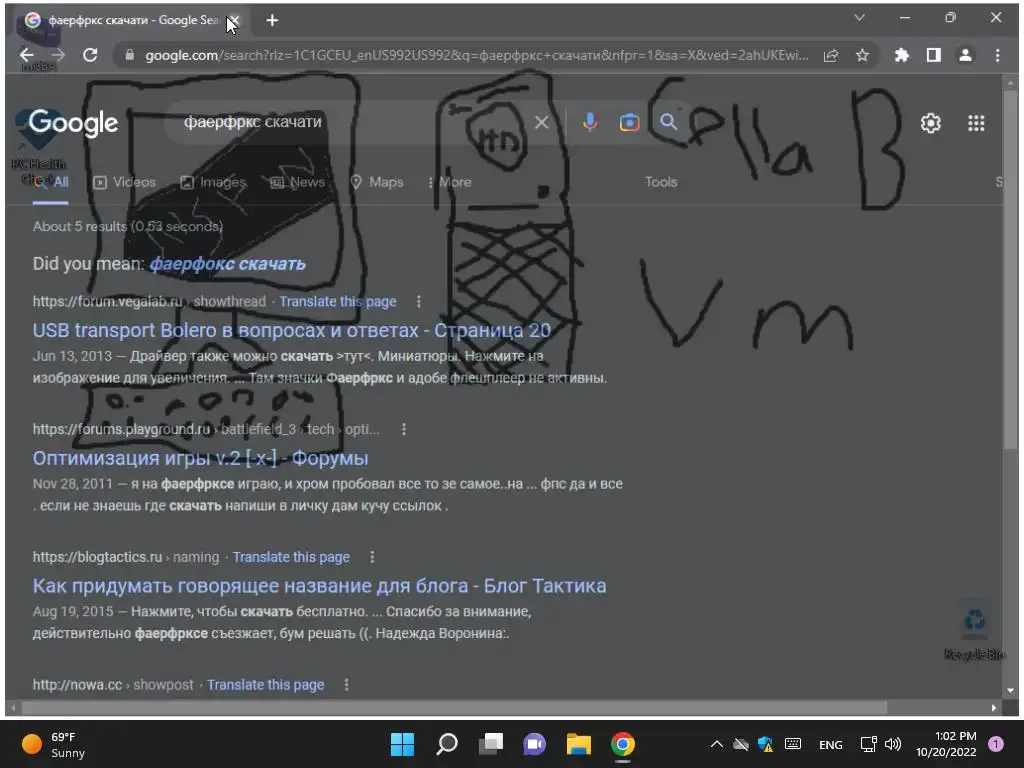Open File Explorer from taskbar
The height and width of the screenshot is (768, 1024).
pyautogui.click(x=579, y=744)
